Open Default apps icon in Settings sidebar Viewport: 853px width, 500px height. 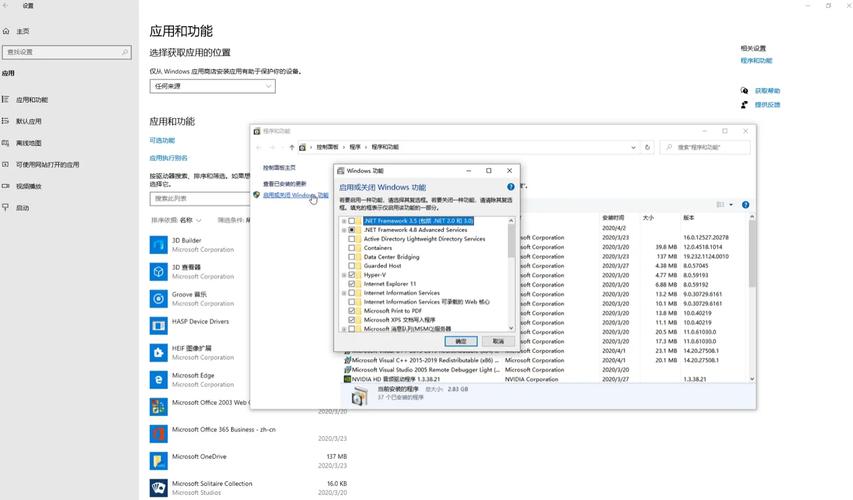(5, 121)
